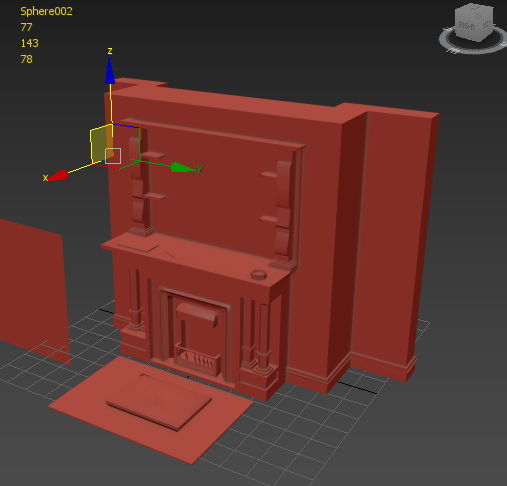Click the ViewCube in the viewport corner
The image size is (507, 486).
tap(474, 23)
